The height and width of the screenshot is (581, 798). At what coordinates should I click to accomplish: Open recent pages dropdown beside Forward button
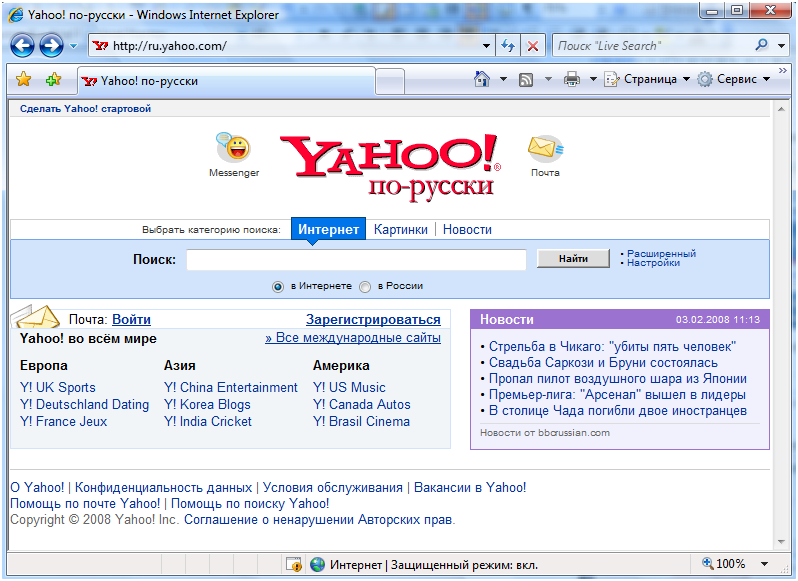click(x=73, y=46)
